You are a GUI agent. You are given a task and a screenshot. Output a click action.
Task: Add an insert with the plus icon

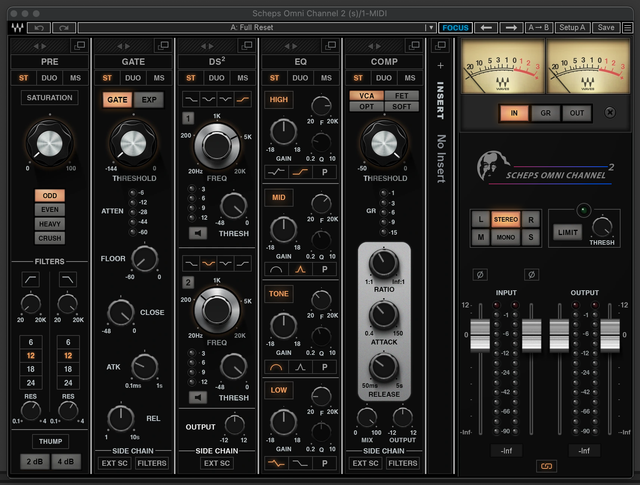440,66
